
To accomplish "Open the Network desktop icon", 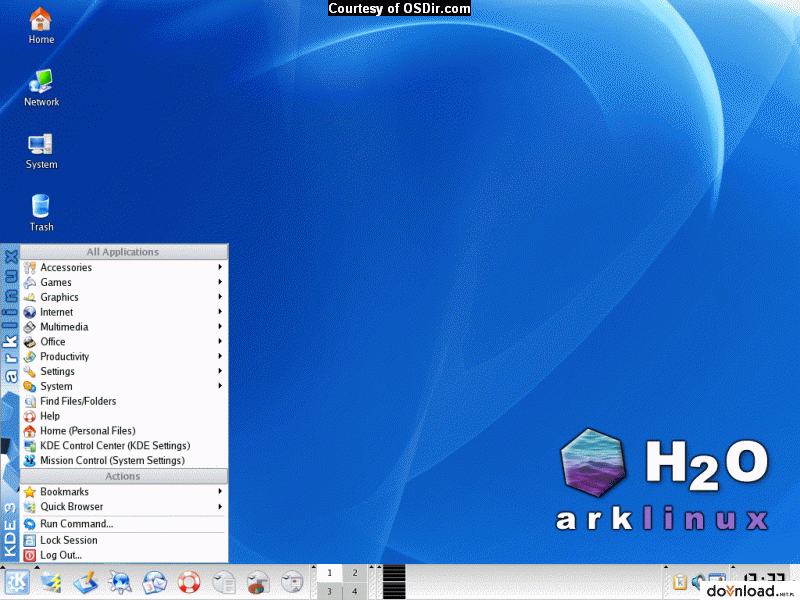I will click(x=41, y=88).
